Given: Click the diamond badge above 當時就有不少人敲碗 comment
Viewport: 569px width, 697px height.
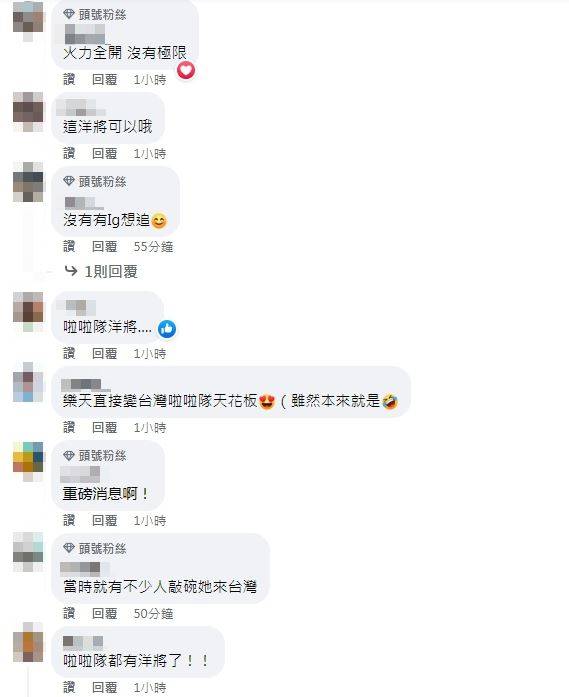Looking at the screenshot, I should [68, 548].
